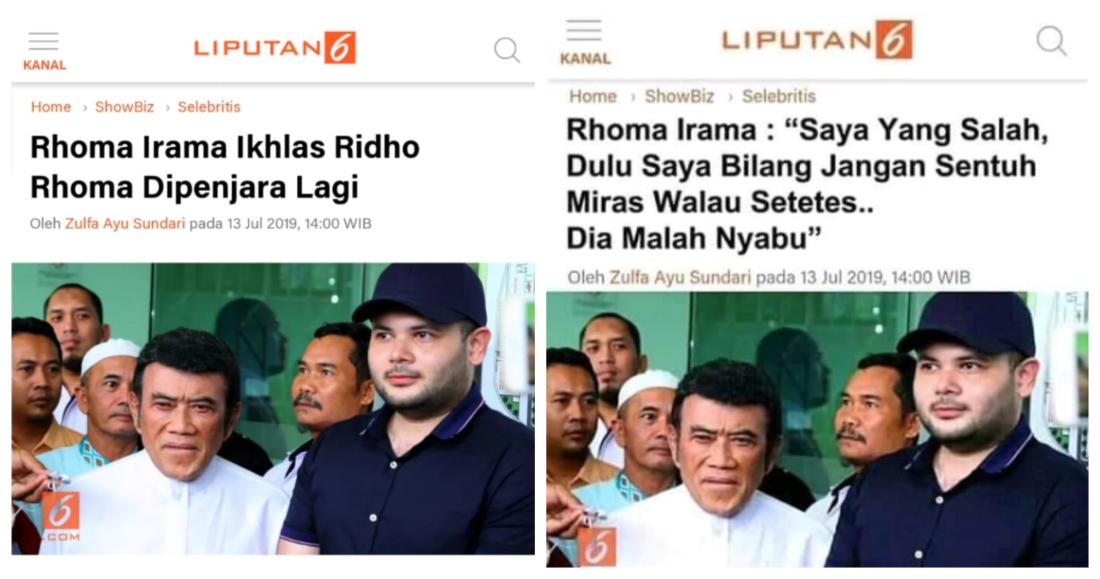
Task: Open ShowBiz breadcrumb in left article
Action: click(x=124, y=107)
